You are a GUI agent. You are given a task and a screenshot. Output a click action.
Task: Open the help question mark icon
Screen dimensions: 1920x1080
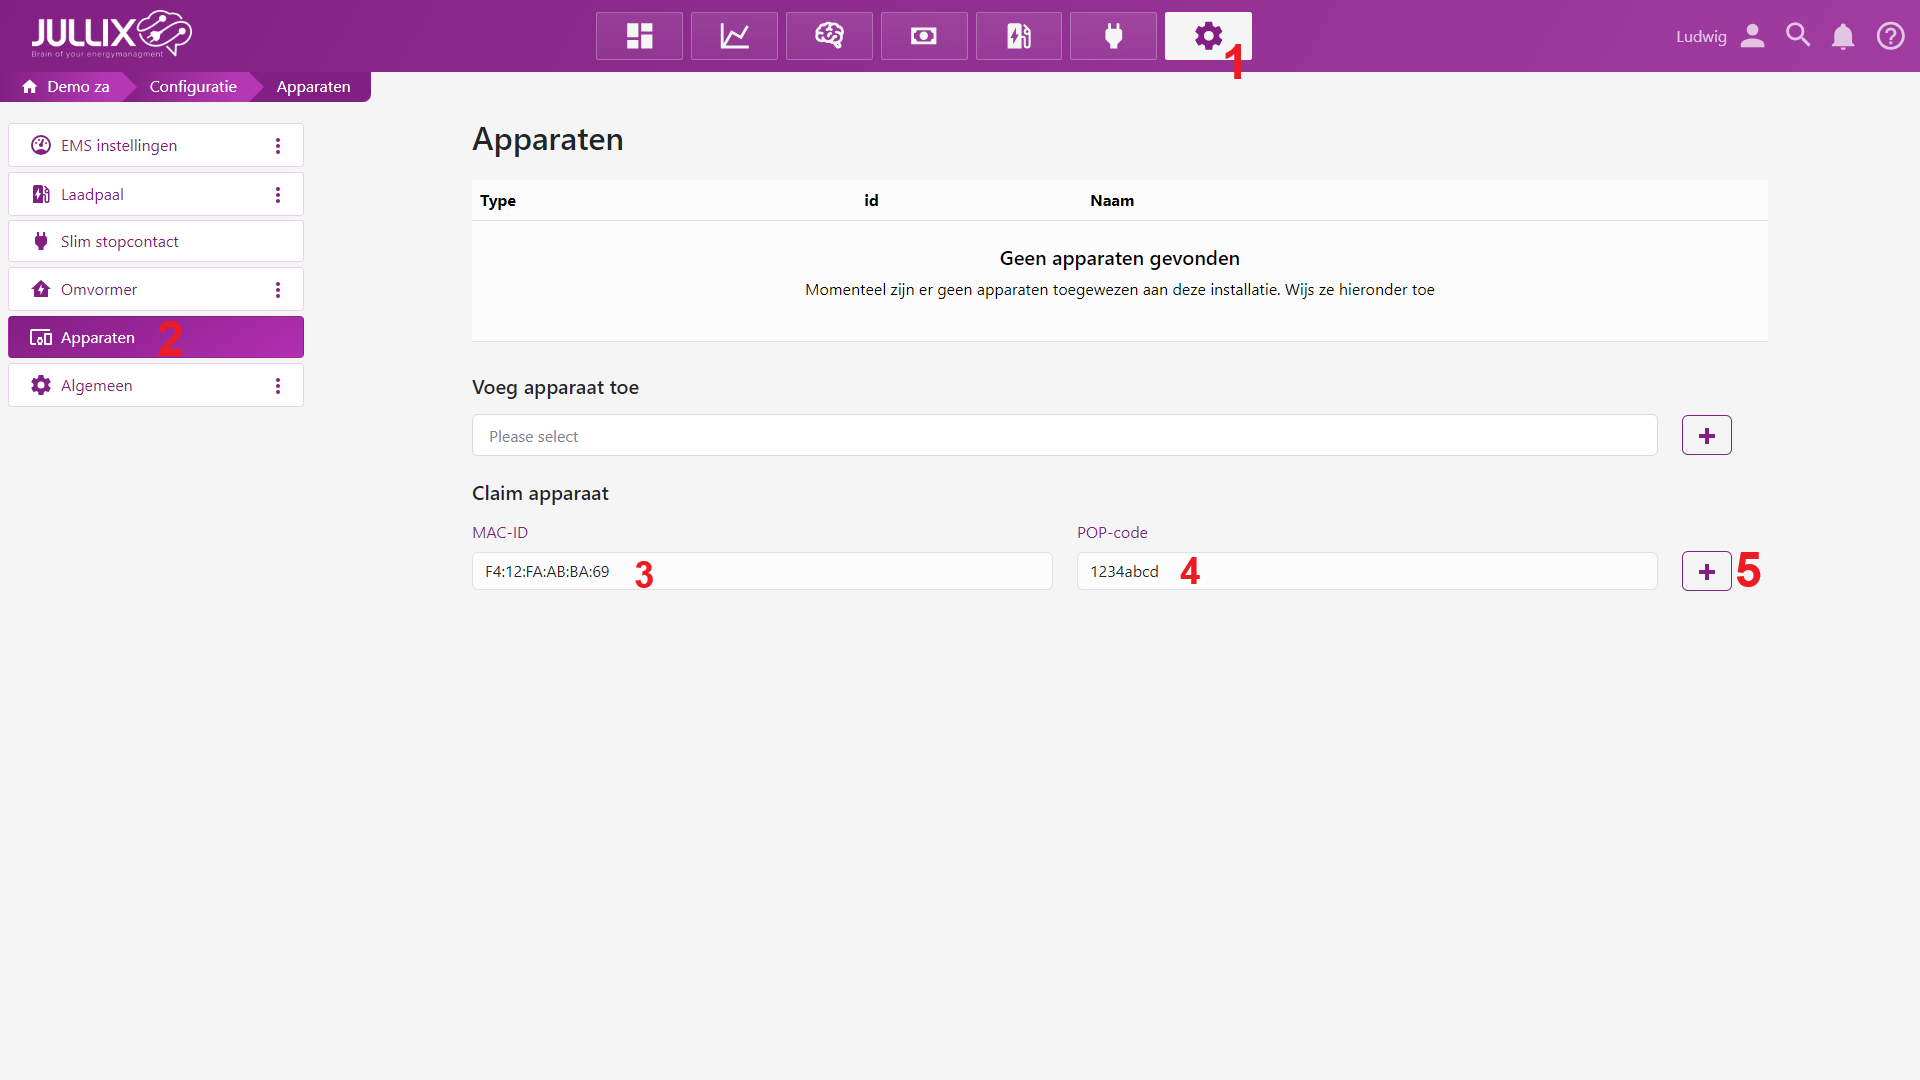[x=1890, y=36]
